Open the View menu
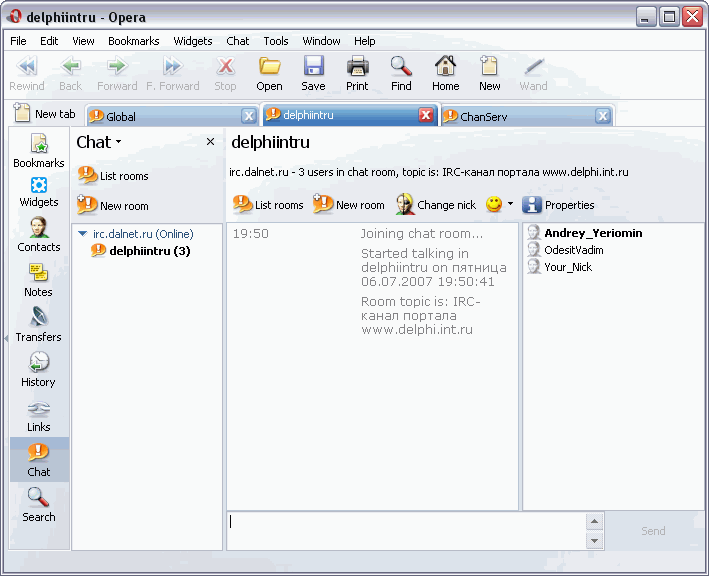Screen dimensions: 709x576 pos(83,41)
